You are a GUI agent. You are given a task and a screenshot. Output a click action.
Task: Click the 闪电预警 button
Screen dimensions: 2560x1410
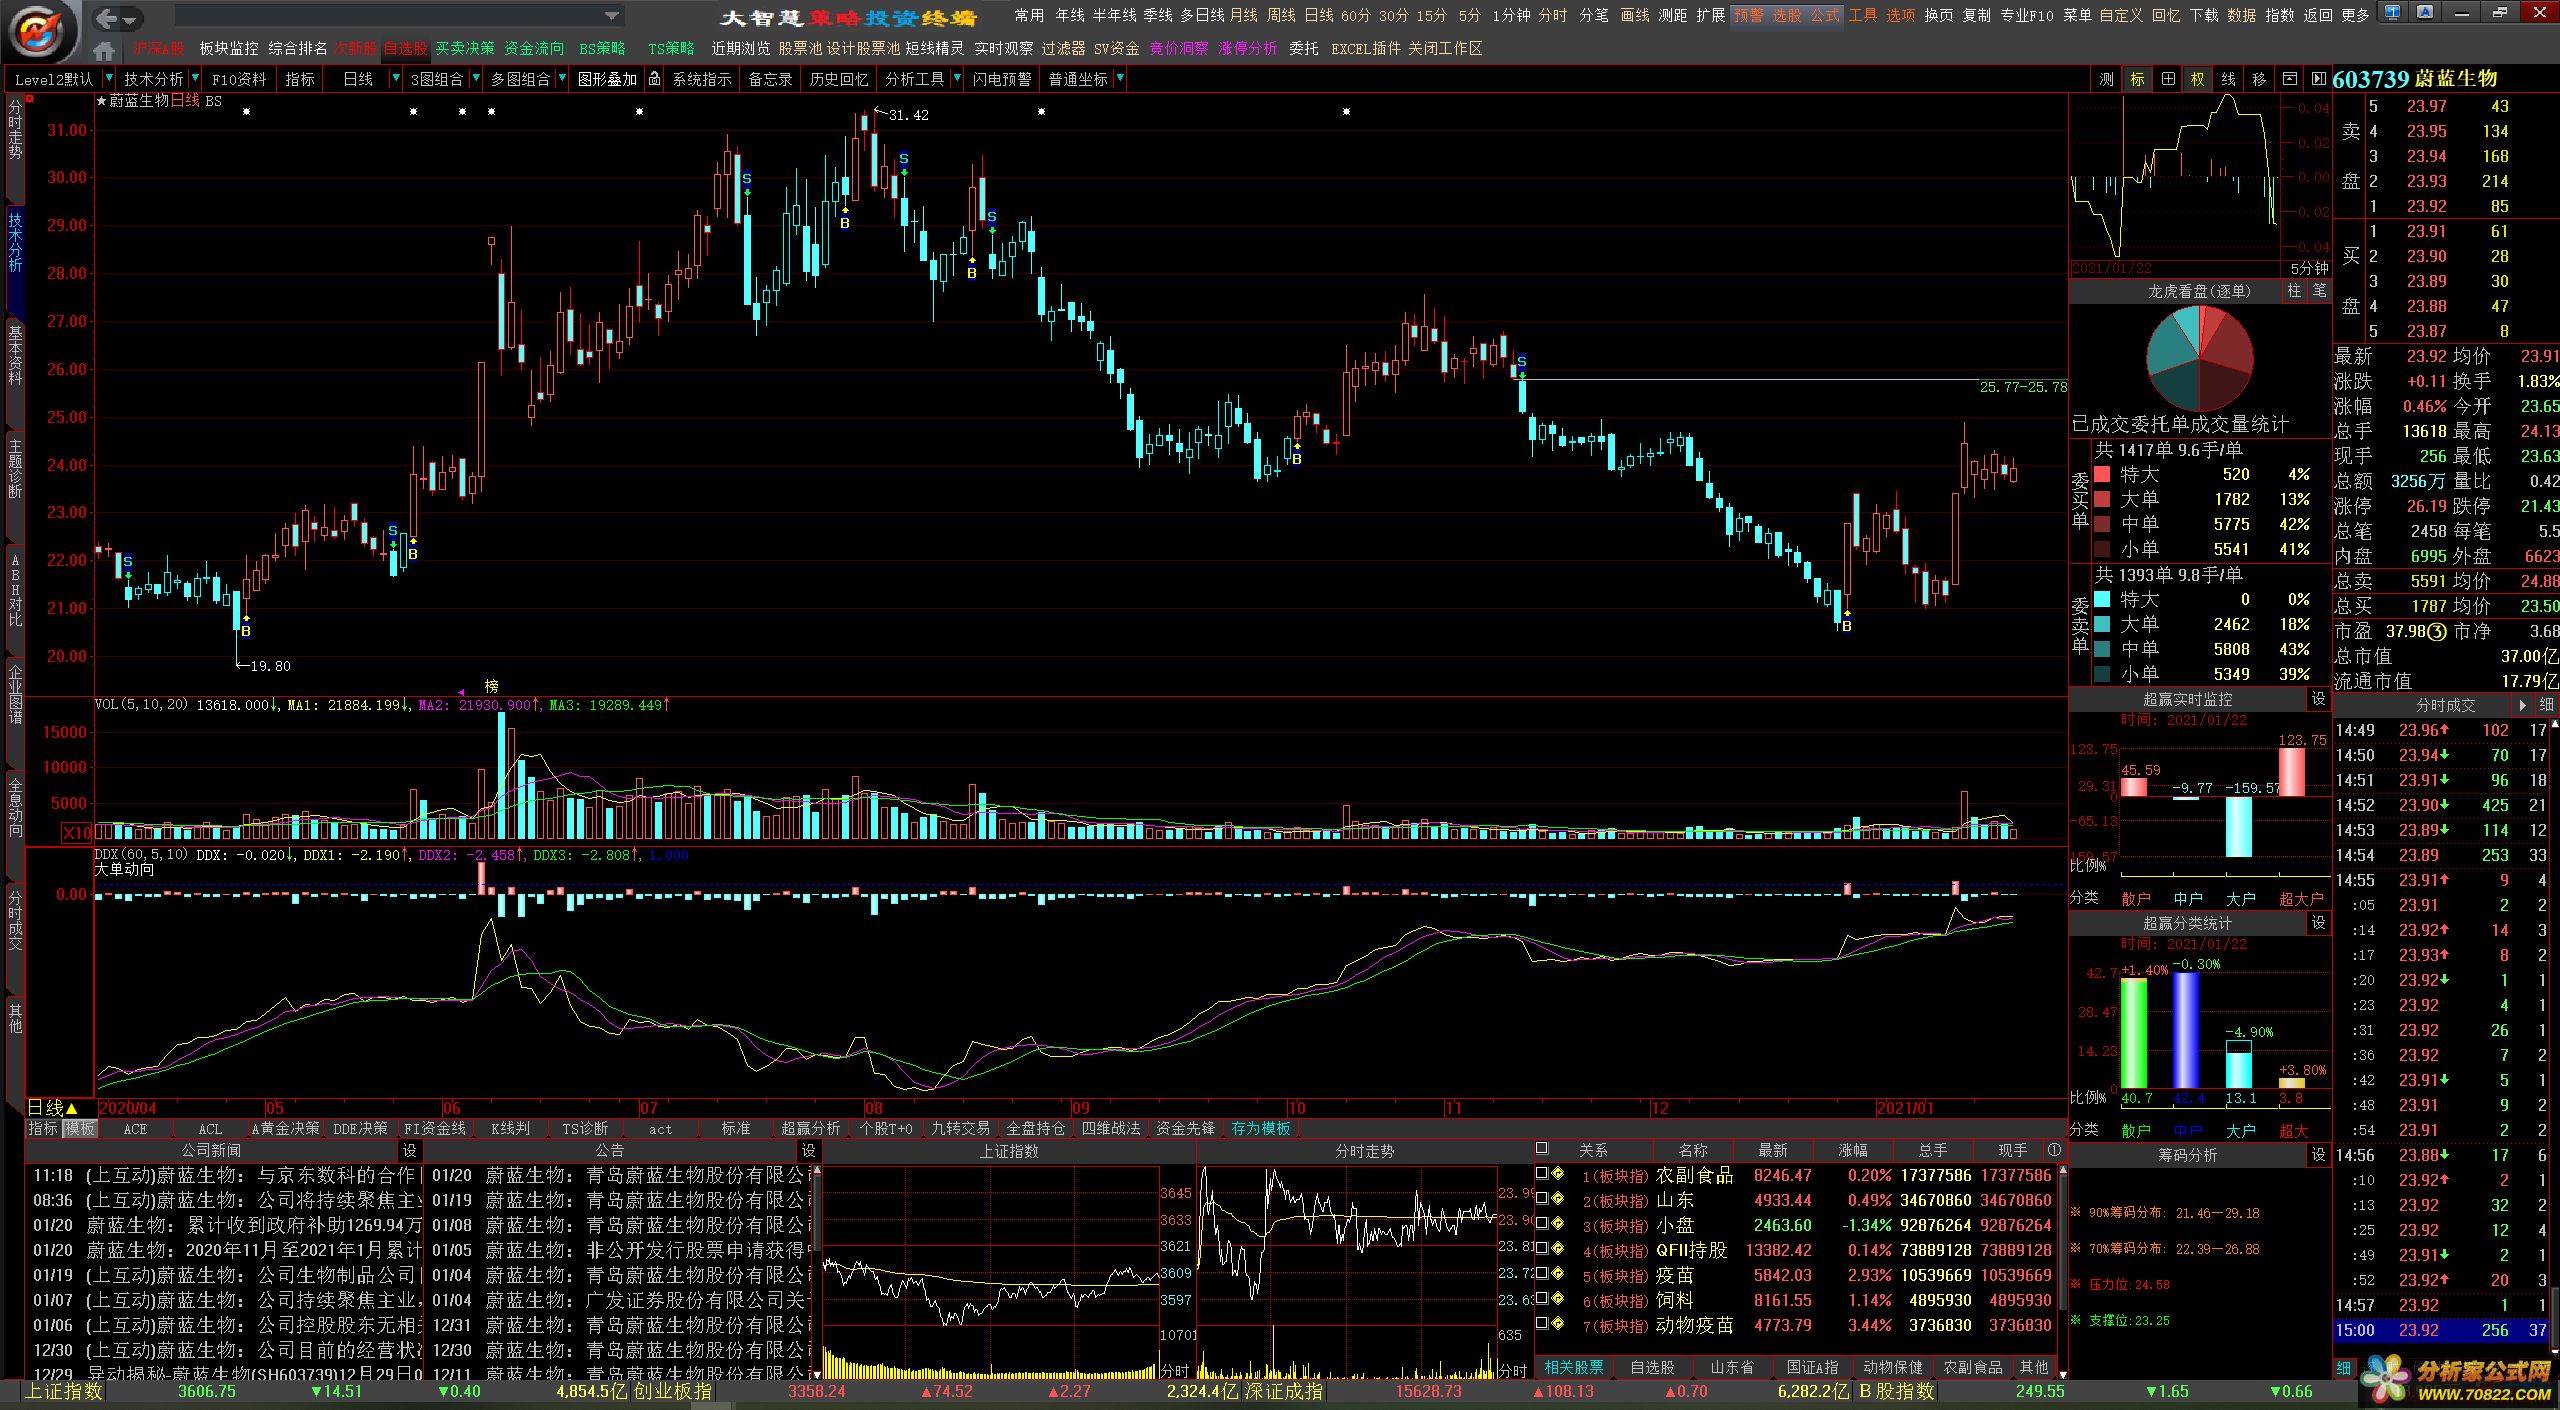(1001, 79)
